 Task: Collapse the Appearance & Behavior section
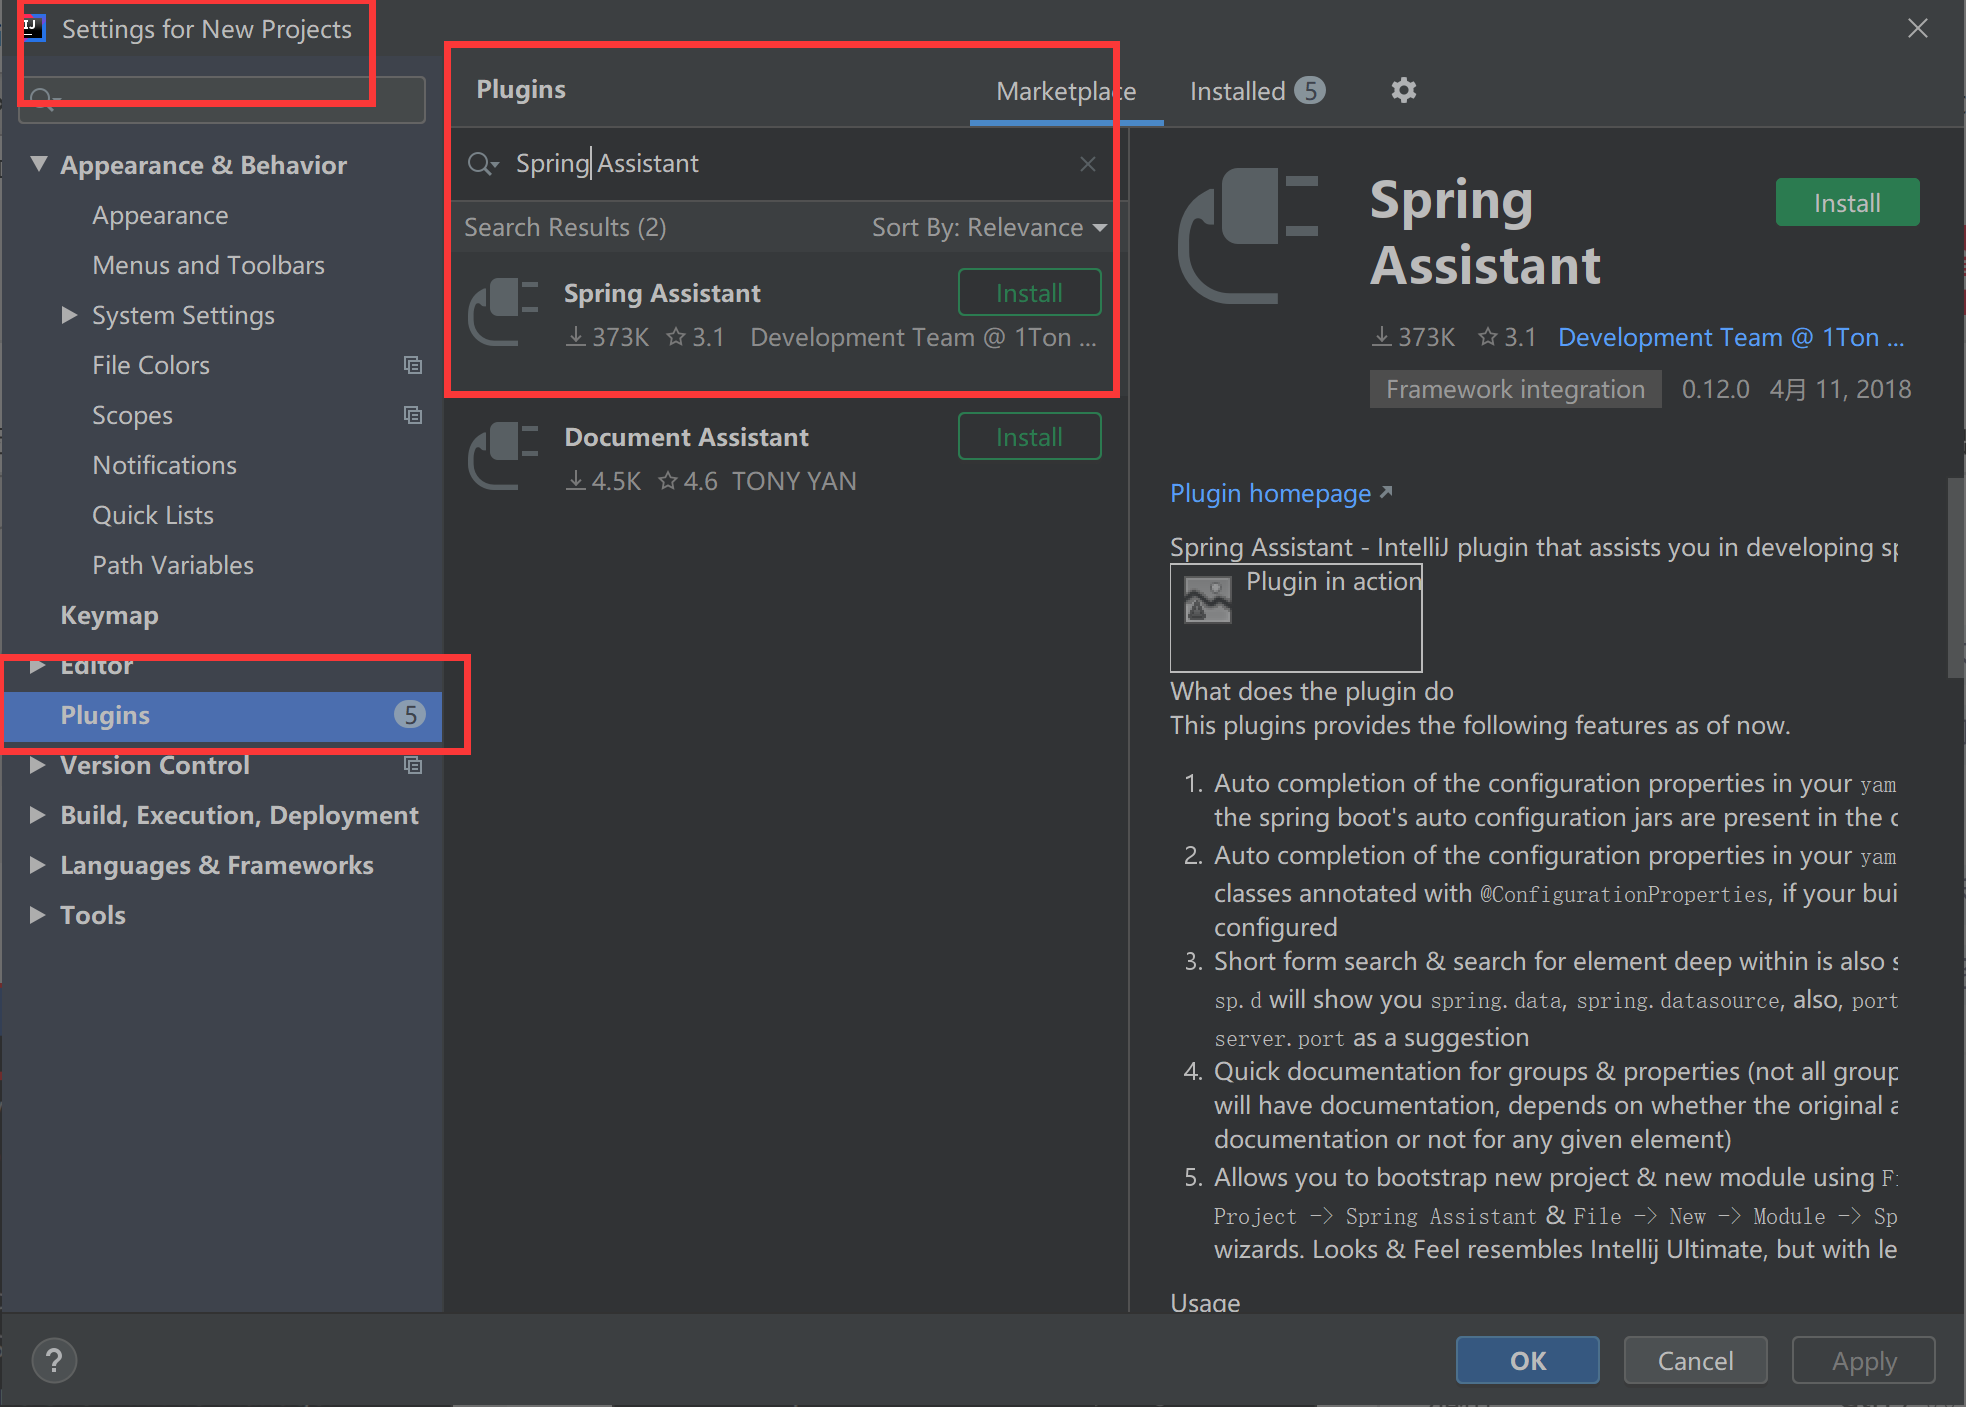click(x=38, y=164)
